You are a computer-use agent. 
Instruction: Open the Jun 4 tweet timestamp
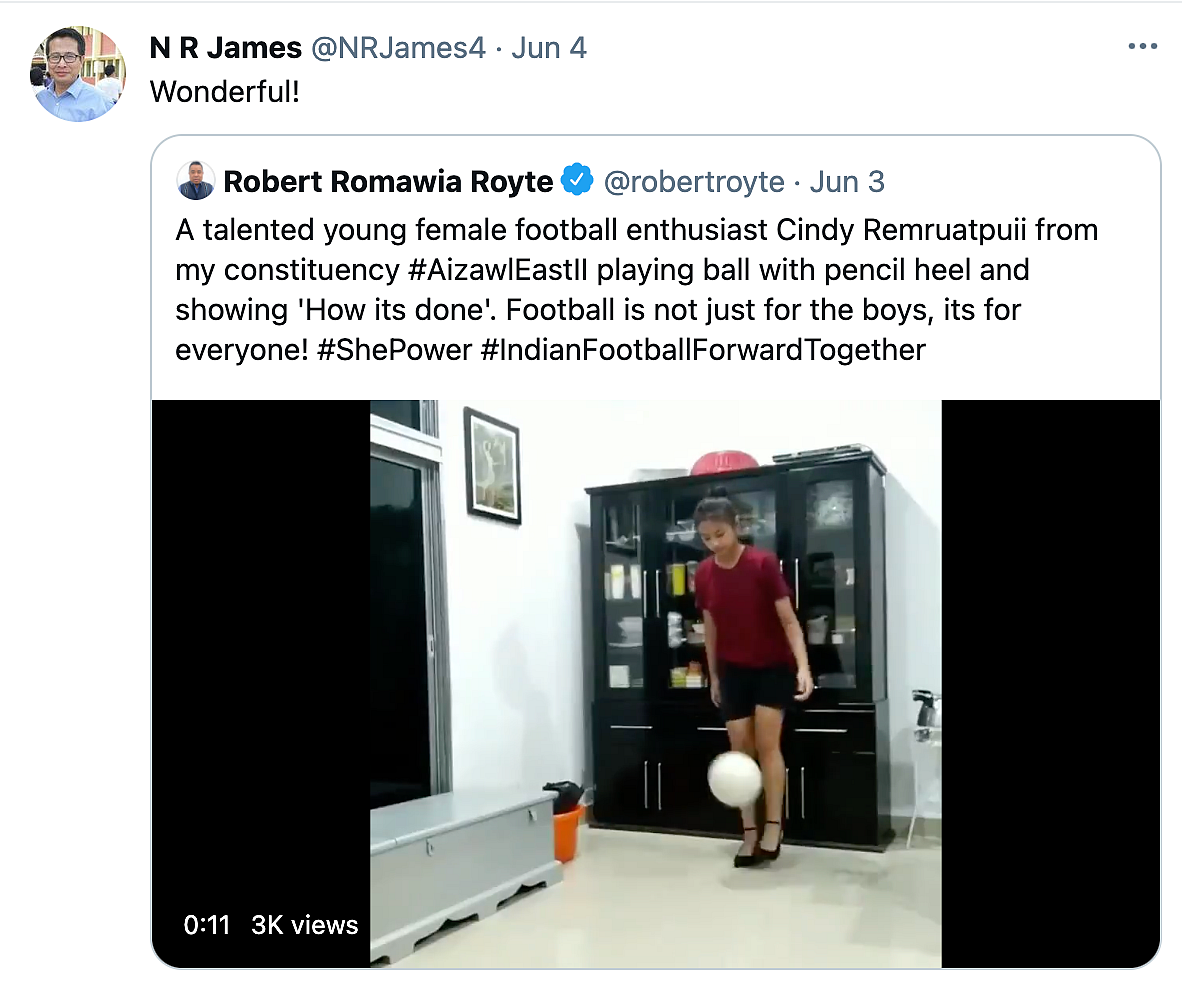[549, 48]
